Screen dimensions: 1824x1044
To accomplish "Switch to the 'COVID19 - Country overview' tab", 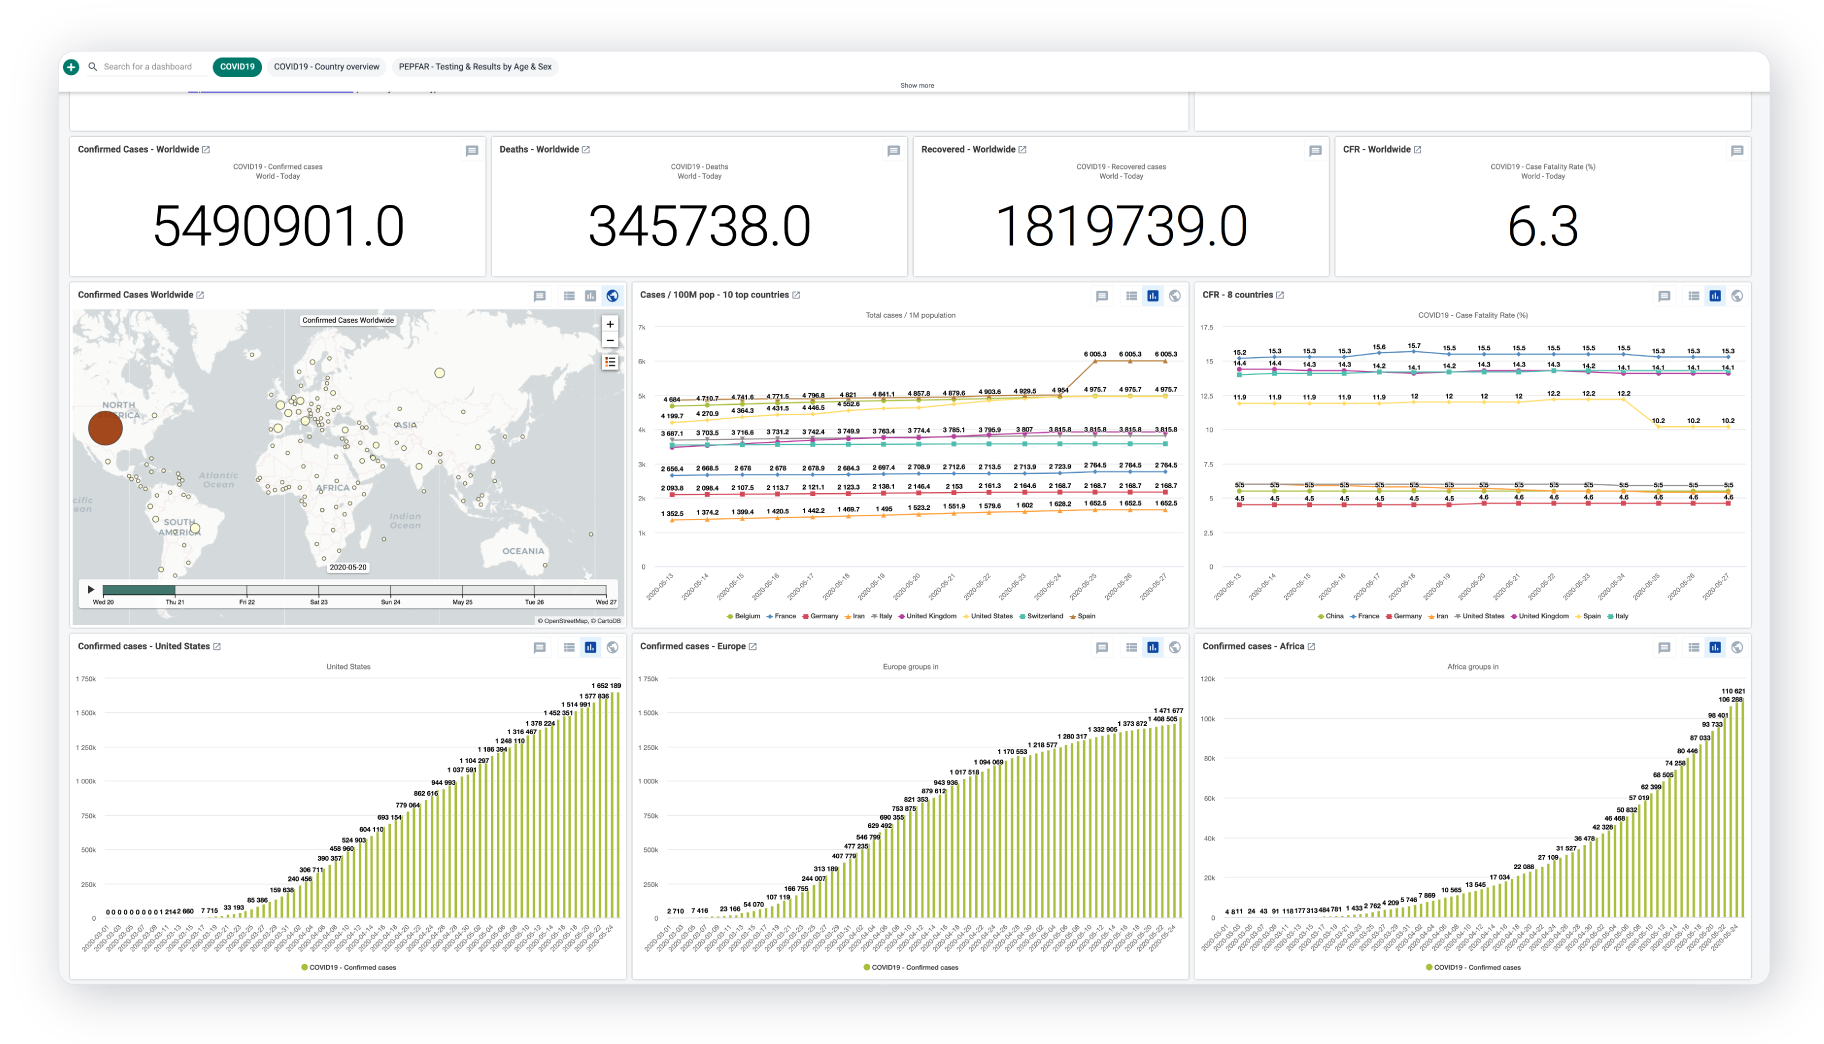I will tap(327, 66).
